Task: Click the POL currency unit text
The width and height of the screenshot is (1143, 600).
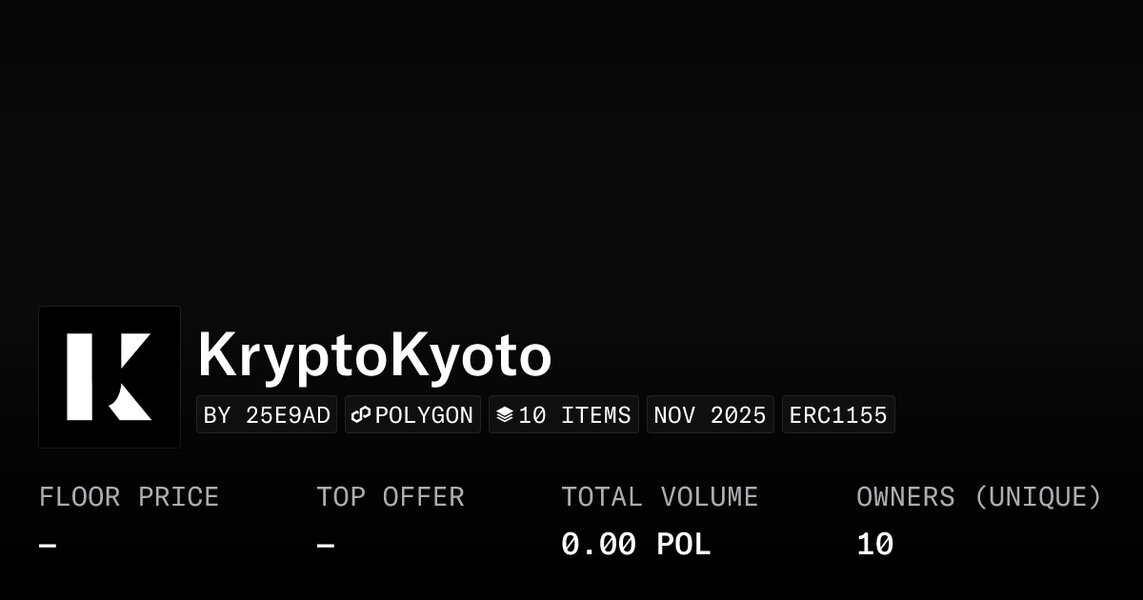Action: pos(683,545)
